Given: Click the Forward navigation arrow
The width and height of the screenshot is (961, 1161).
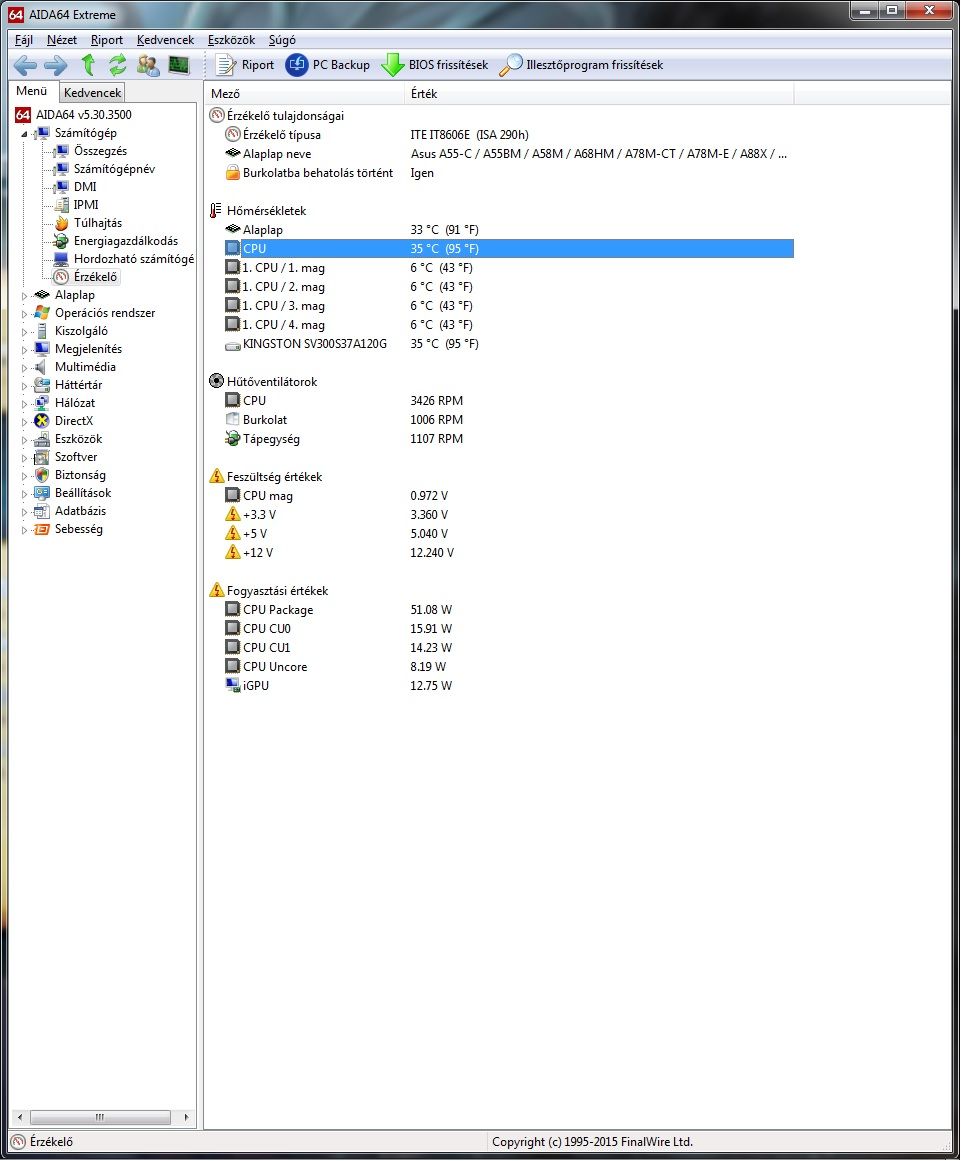Looking at the screenshot, I should (x=56, y=65).
